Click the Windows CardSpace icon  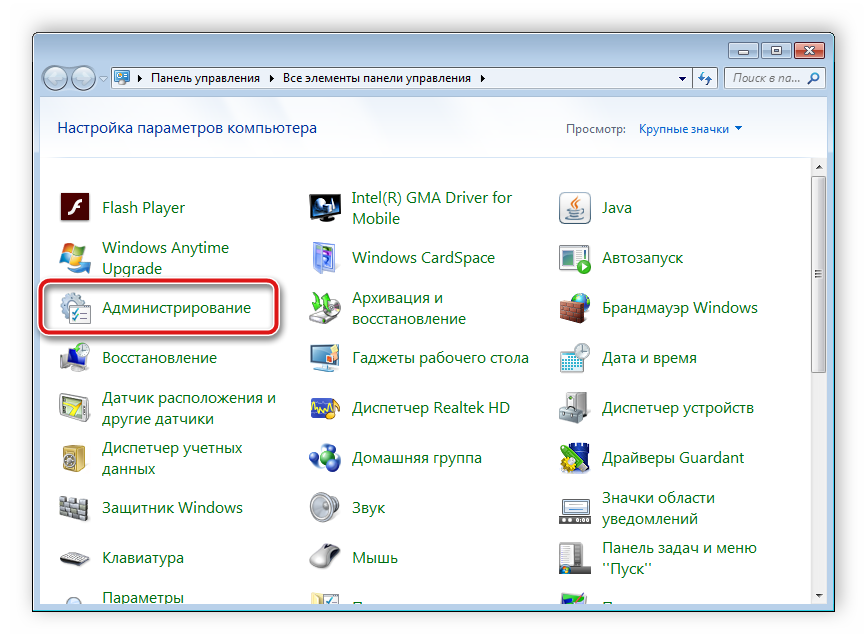(323, 258)
